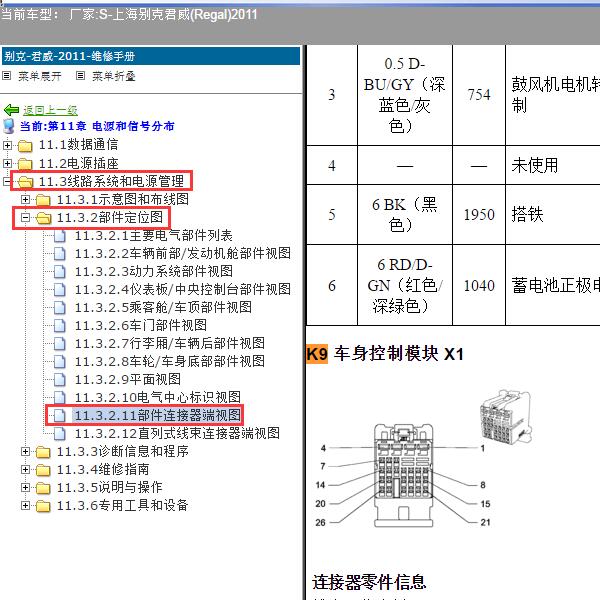
Task: Select 11.3.2部件定位图 folder label
Action: 110,217
